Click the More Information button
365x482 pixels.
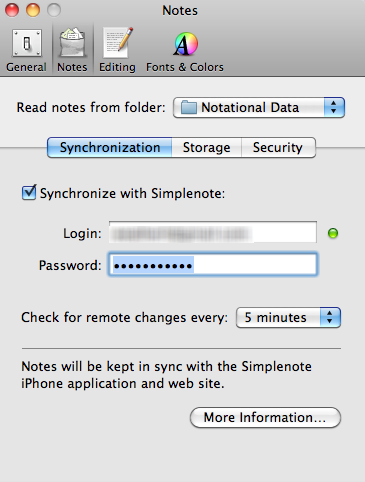265,417
